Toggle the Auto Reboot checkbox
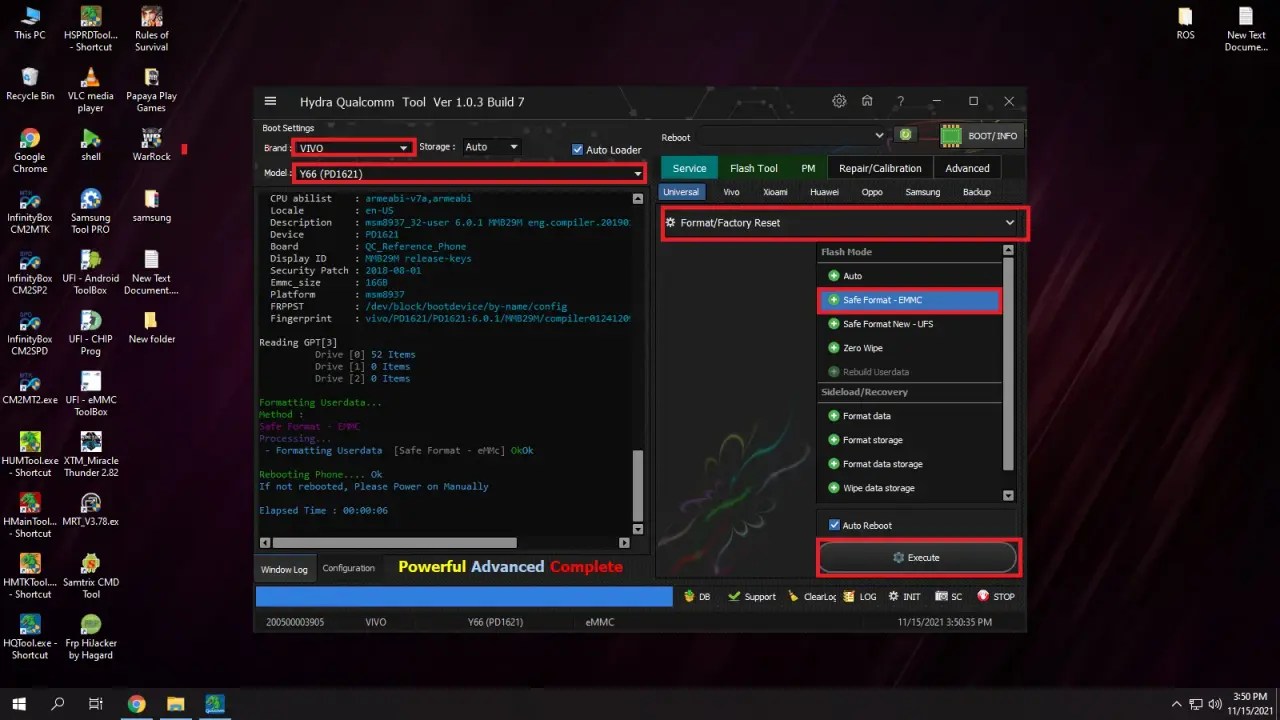This screenshot has width=1280, height=720. point(834,525)
